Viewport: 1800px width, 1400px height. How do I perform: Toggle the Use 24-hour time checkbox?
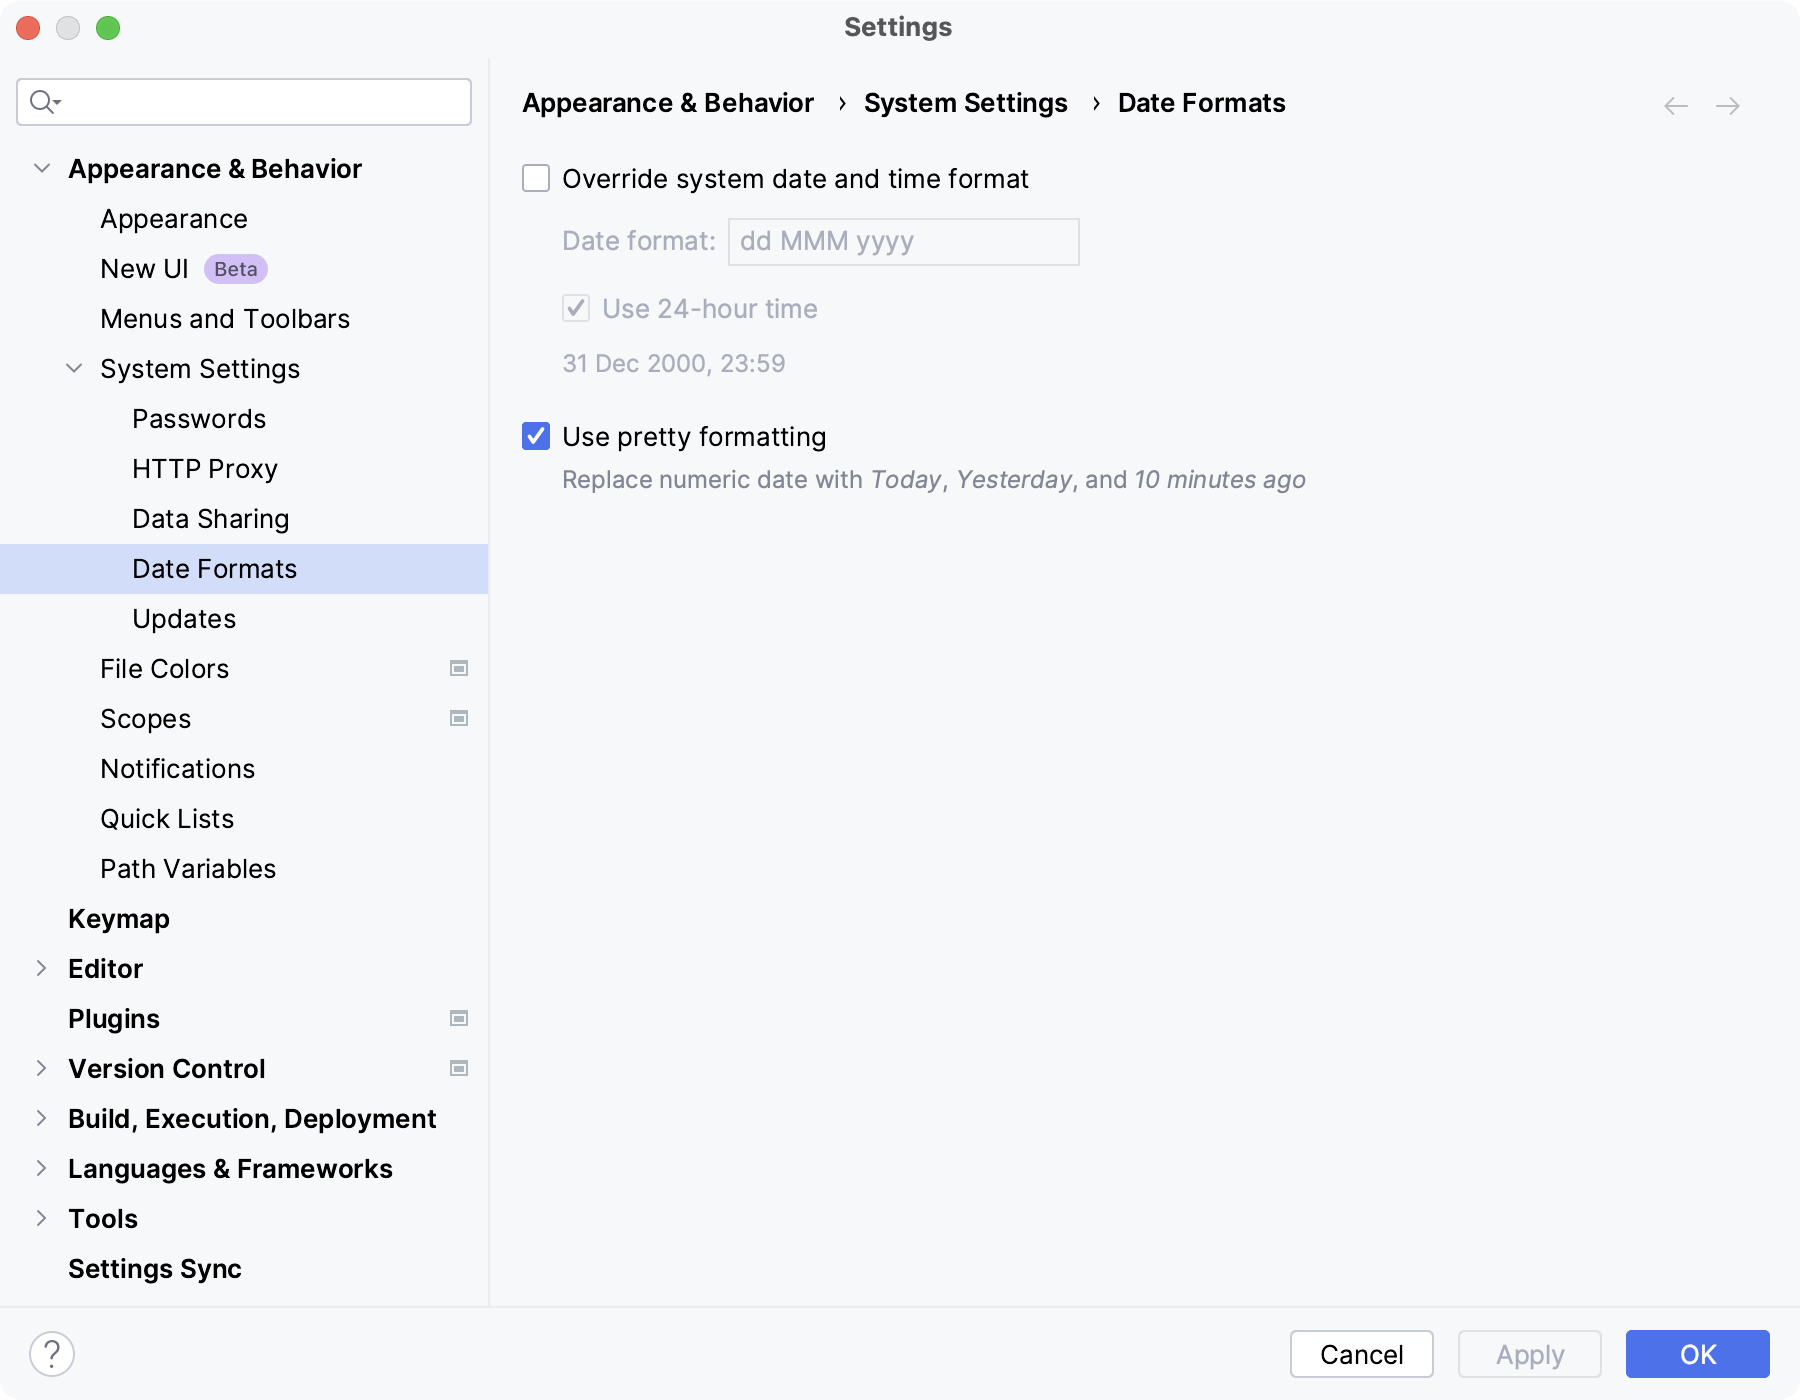(x=576, y=308)
